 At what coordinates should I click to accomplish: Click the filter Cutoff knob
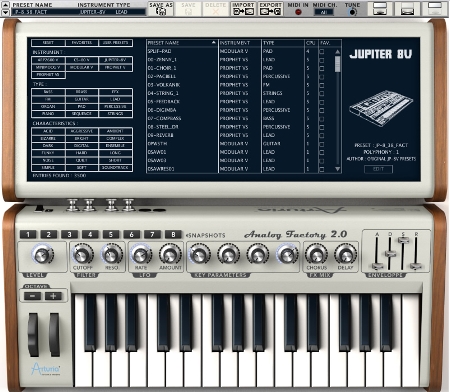82,255
